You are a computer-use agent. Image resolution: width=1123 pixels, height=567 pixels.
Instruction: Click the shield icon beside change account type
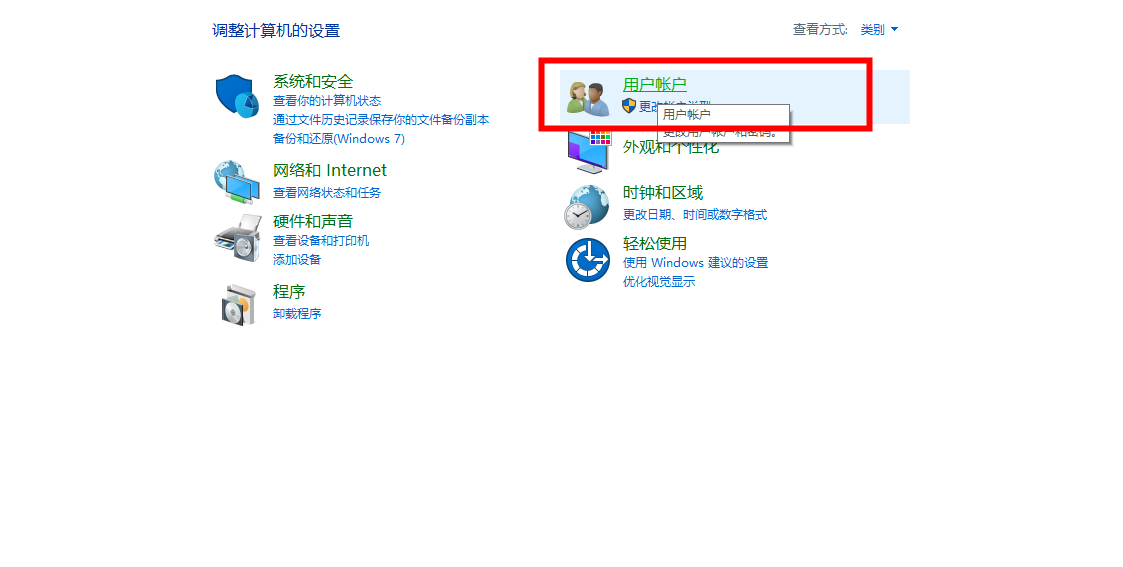(629, 106)
